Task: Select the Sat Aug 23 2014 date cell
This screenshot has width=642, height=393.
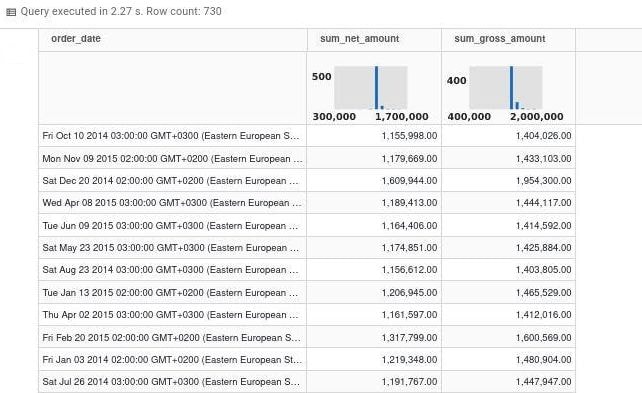Action: click(x=173, y=270)
